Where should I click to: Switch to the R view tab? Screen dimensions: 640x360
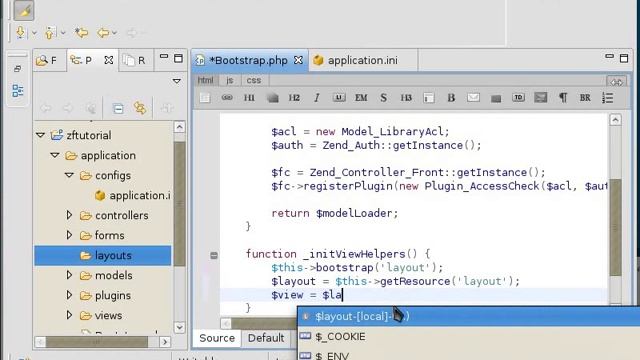pos(135,60)
